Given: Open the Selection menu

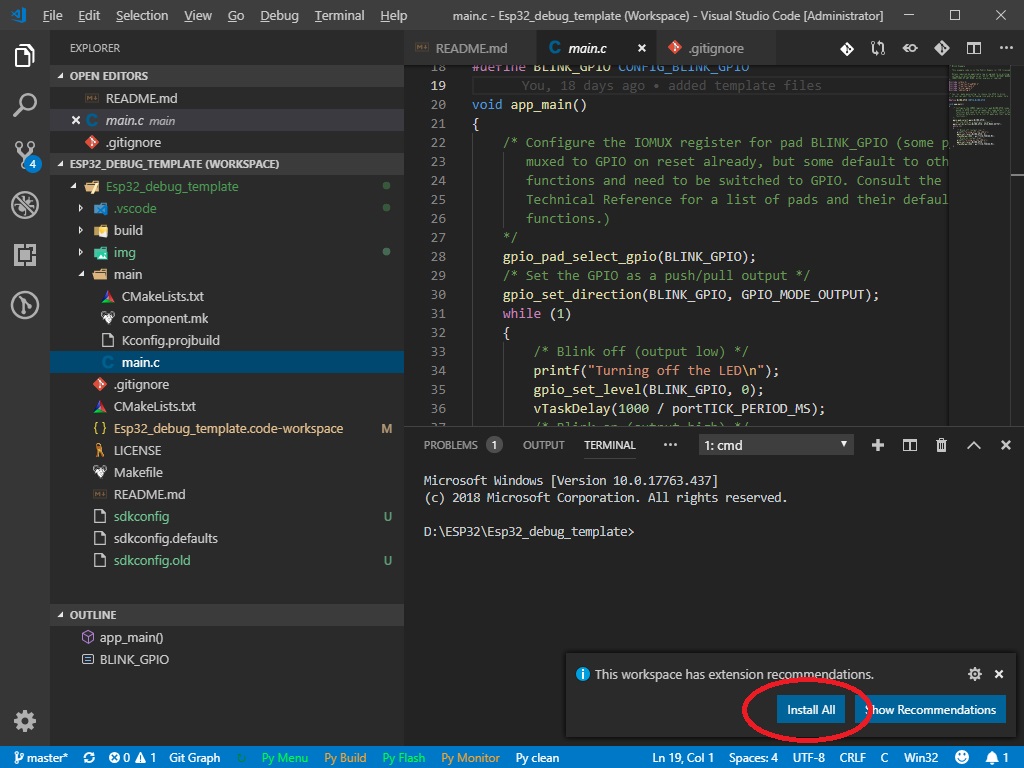Looking at the screenshot, I should [142, 16].
